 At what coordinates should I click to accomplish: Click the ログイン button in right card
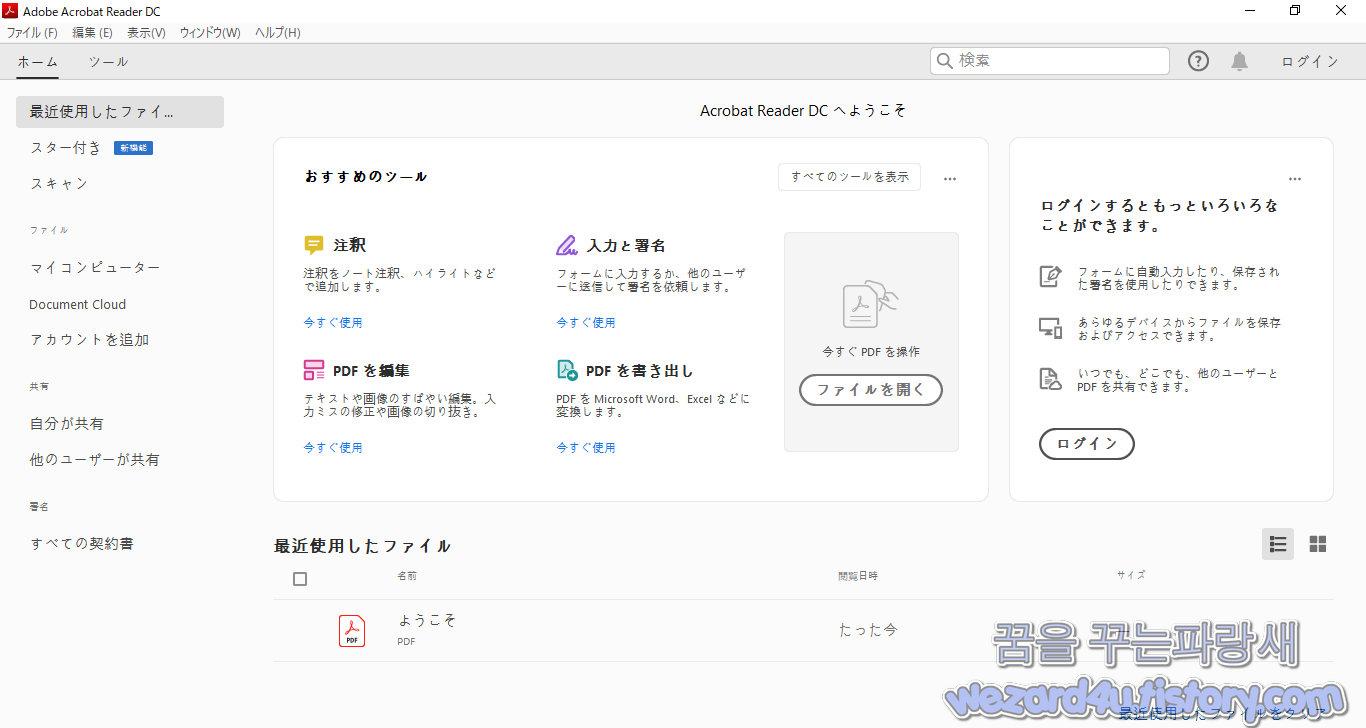click(x=1087, y=444)
